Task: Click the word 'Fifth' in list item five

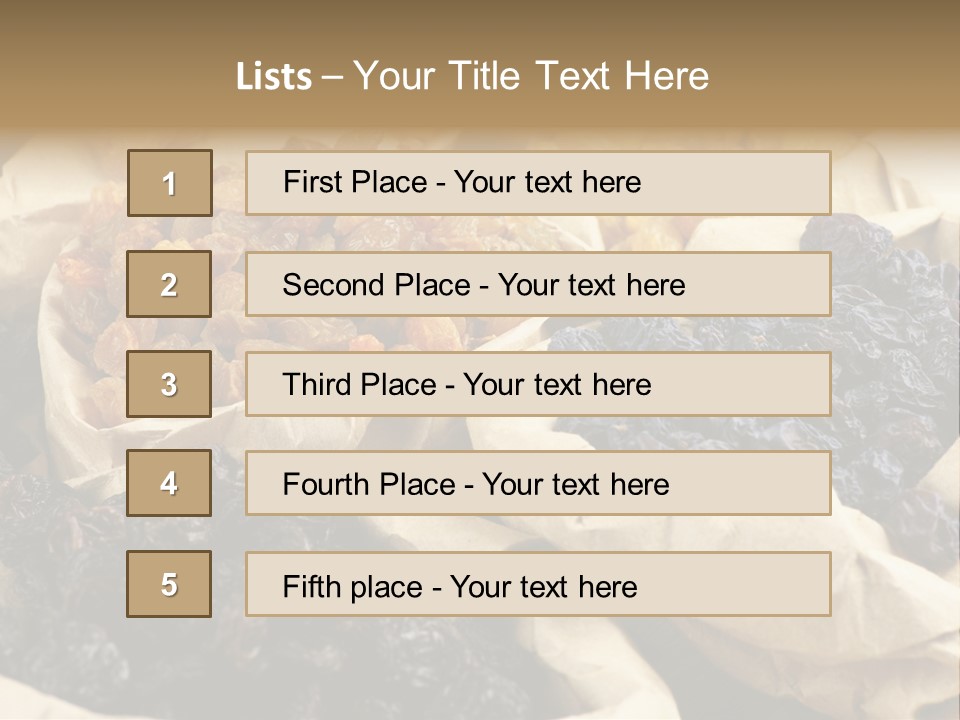Action: click(x=310, y=586)
